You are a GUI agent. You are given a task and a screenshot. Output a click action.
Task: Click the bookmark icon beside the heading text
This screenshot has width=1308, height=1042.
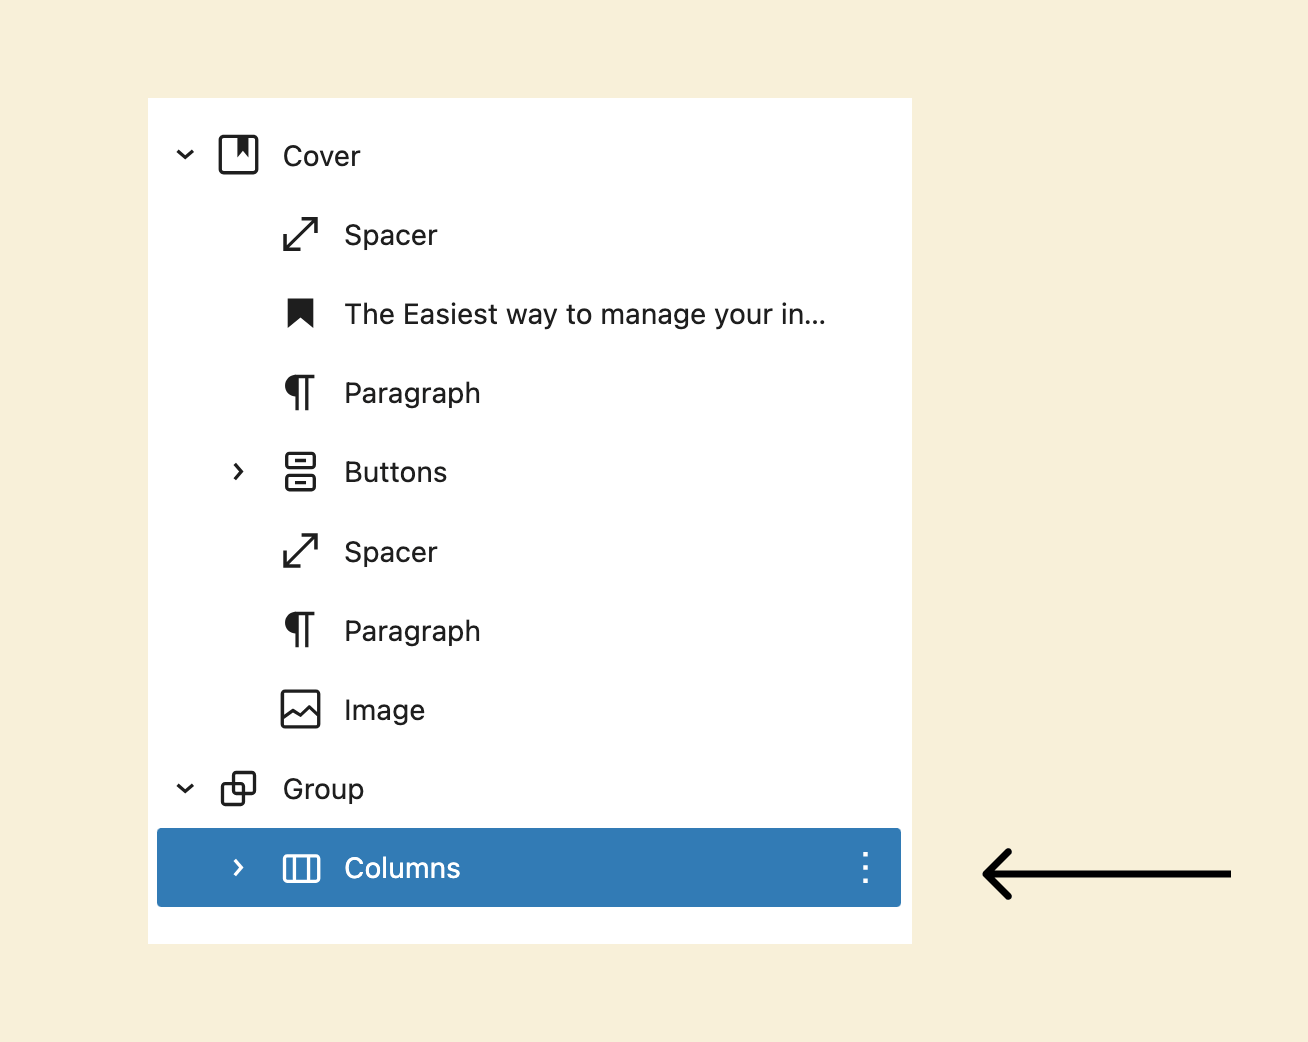[x=300, y=313]
